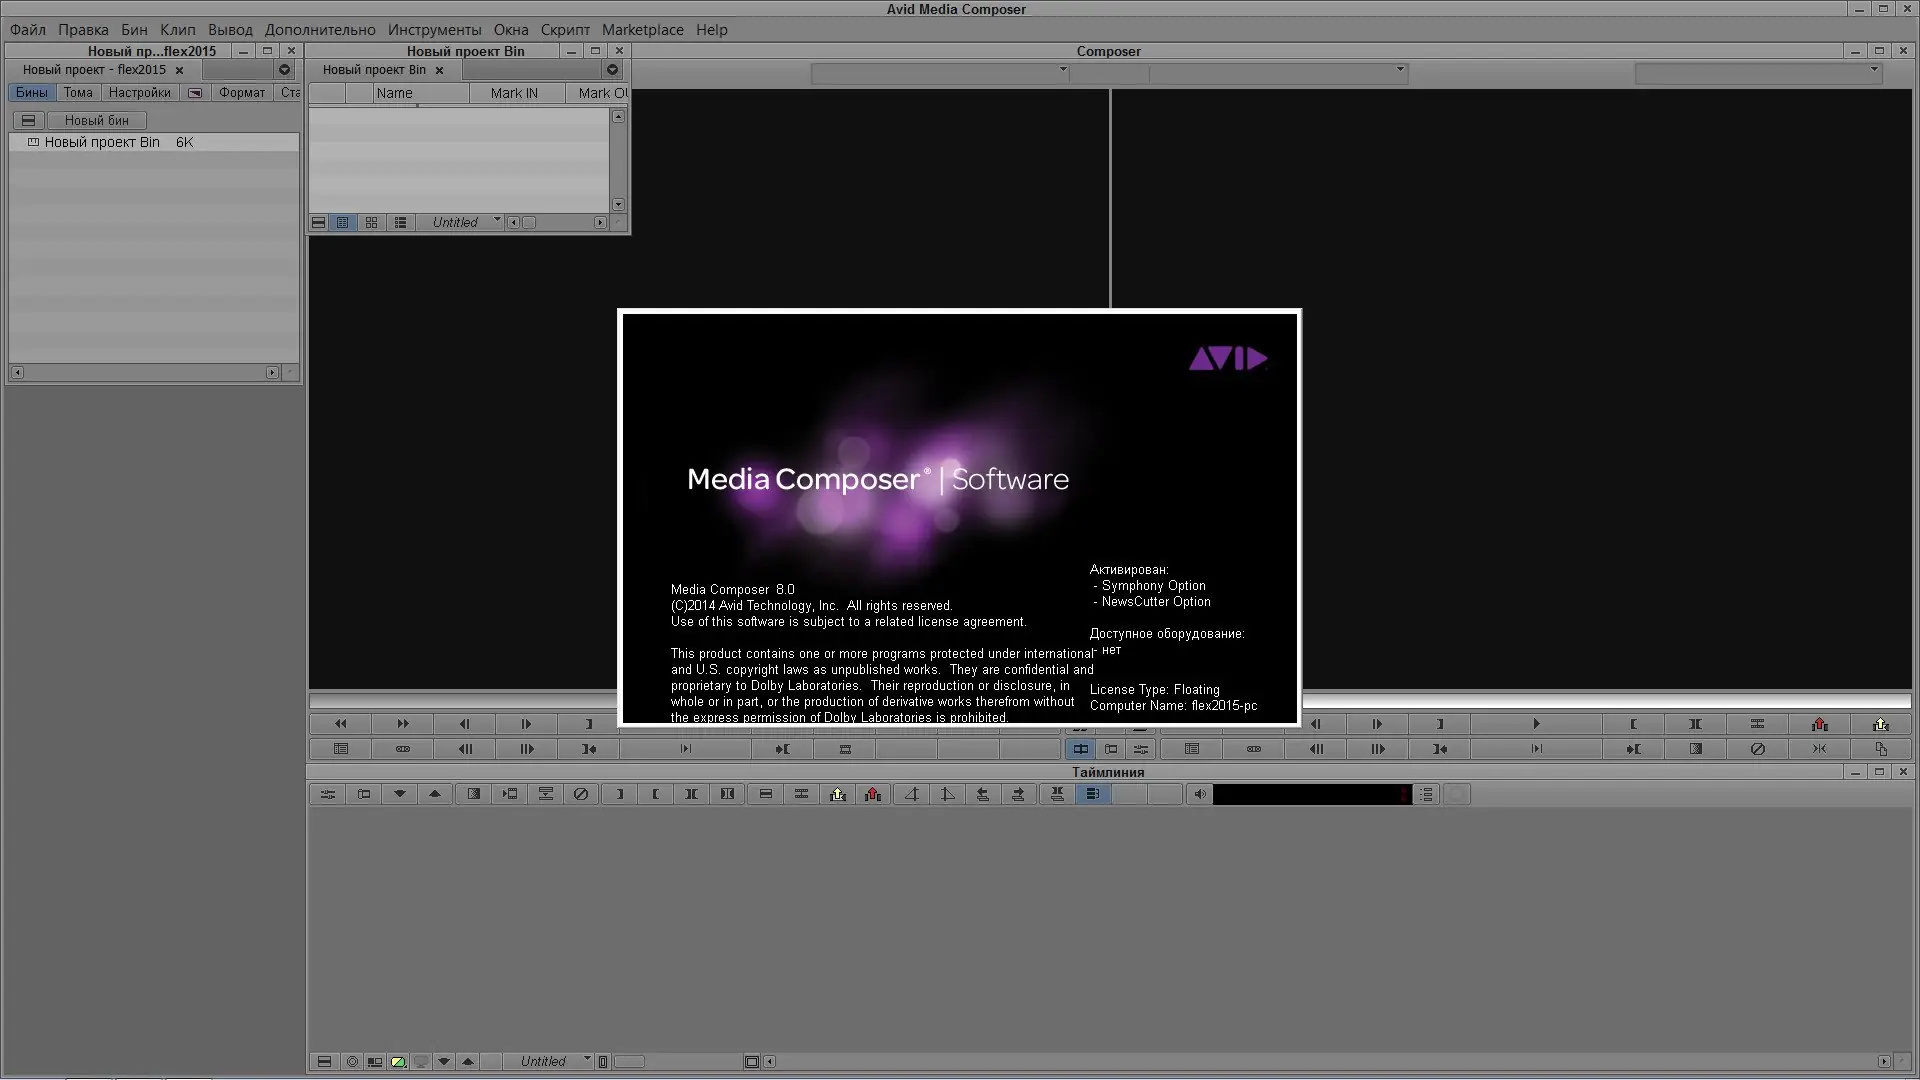Click the Mark IN column header
The height and width of the screenshot is (1080, 1920).
(514, 93)
